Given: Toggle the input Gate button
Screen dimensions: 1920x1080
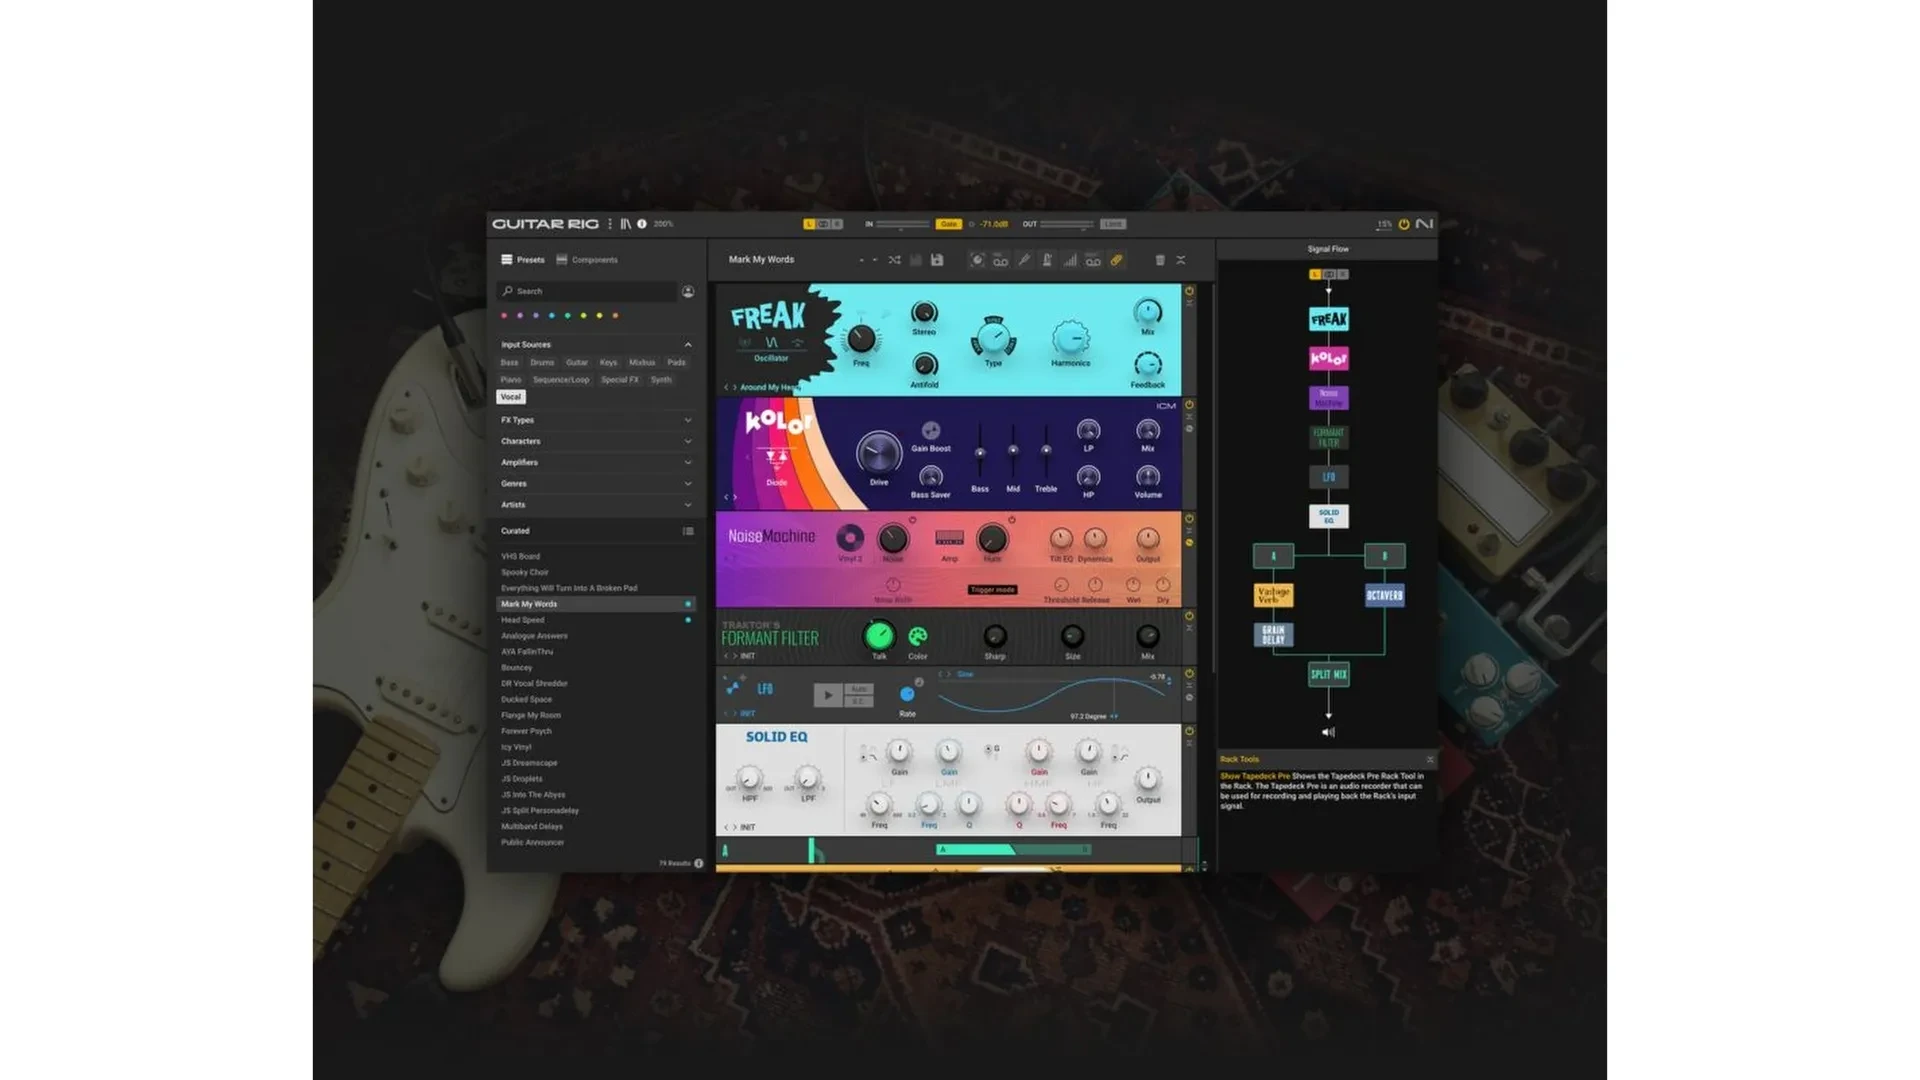Looking at the screenshot, I should tap(948, 224).
